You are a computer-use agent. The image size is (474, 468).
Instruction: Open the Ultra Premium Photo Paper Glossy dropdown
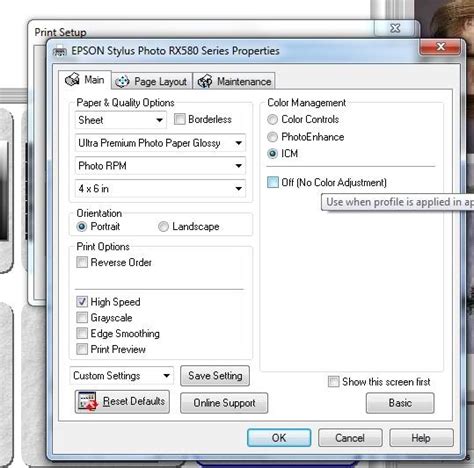pos(160,143)
